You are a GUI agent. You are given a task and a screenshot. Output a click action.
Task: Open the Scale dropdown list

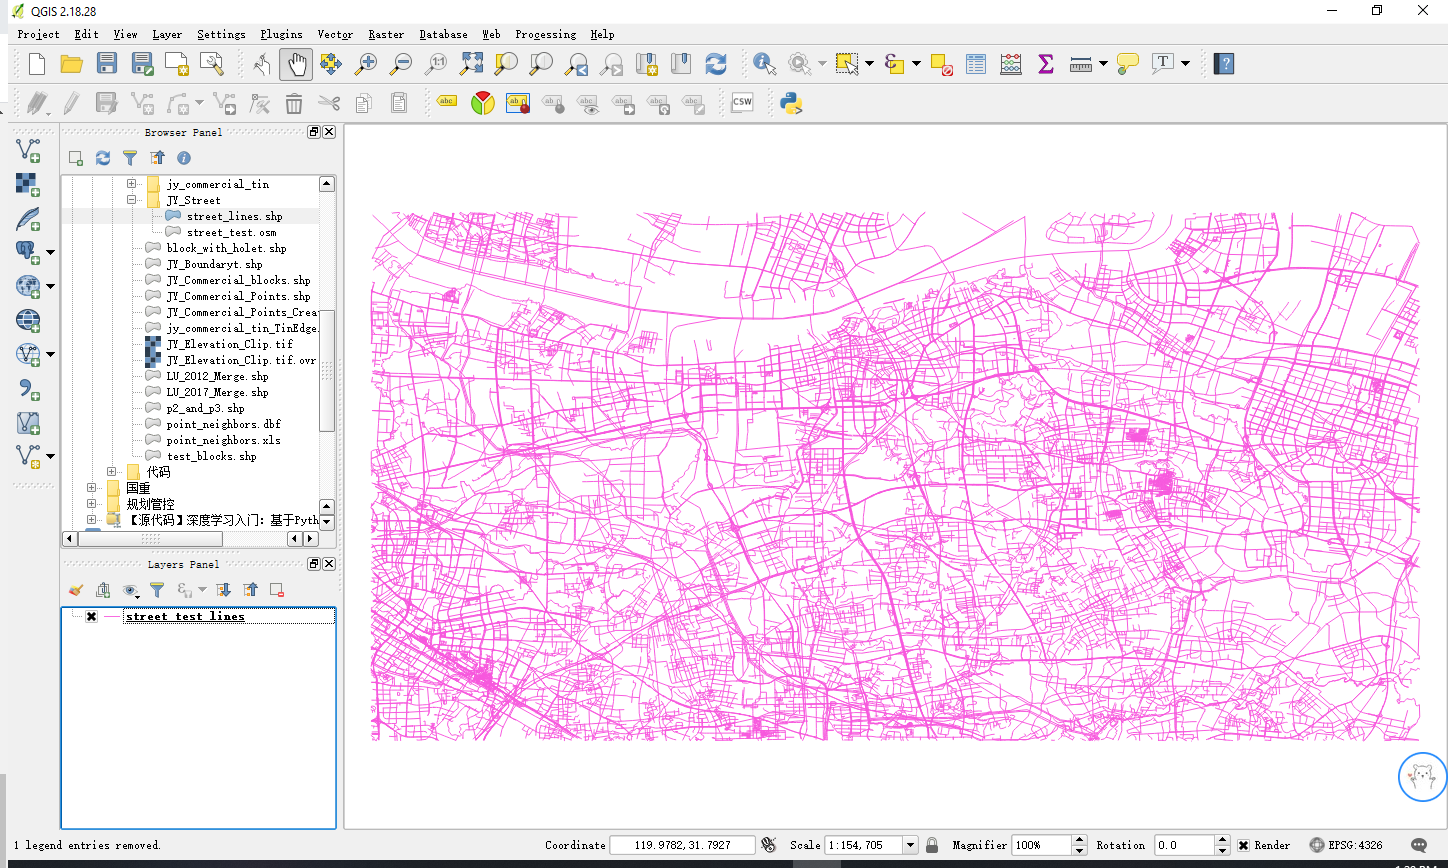coord(908,845)
